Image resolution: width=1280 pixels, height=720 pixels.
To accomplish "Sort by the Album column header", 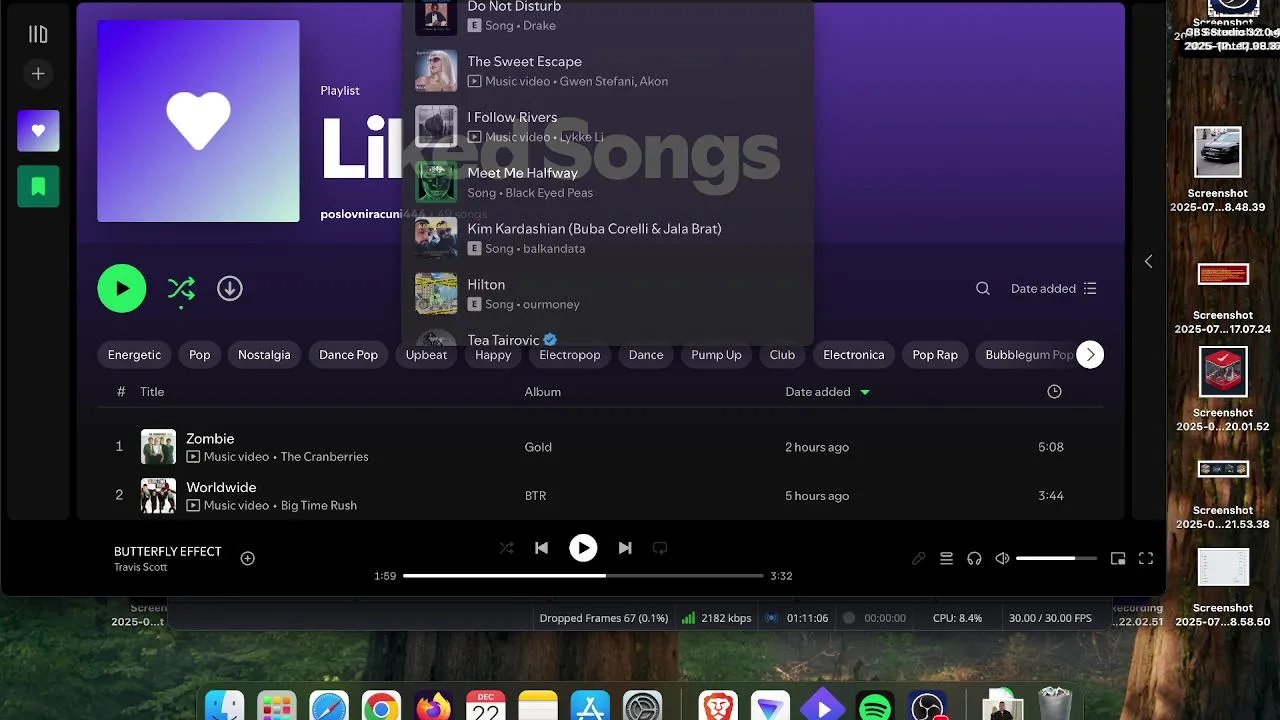I will 543,392.
